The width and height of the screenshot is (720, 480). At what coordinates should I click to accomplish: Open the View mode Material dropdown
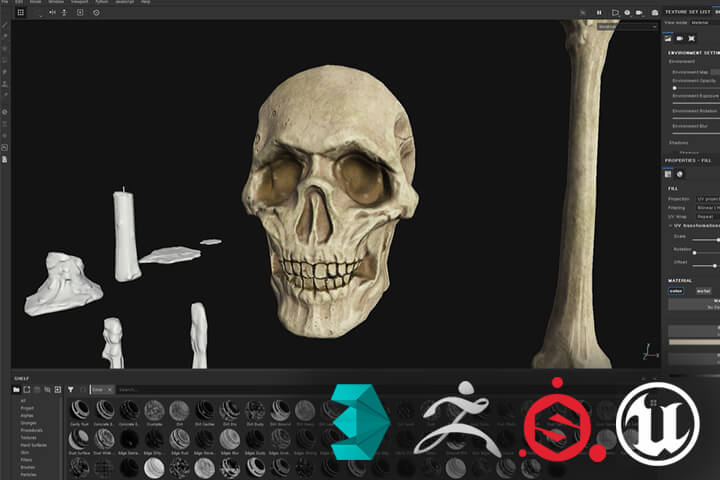[705, 23]
